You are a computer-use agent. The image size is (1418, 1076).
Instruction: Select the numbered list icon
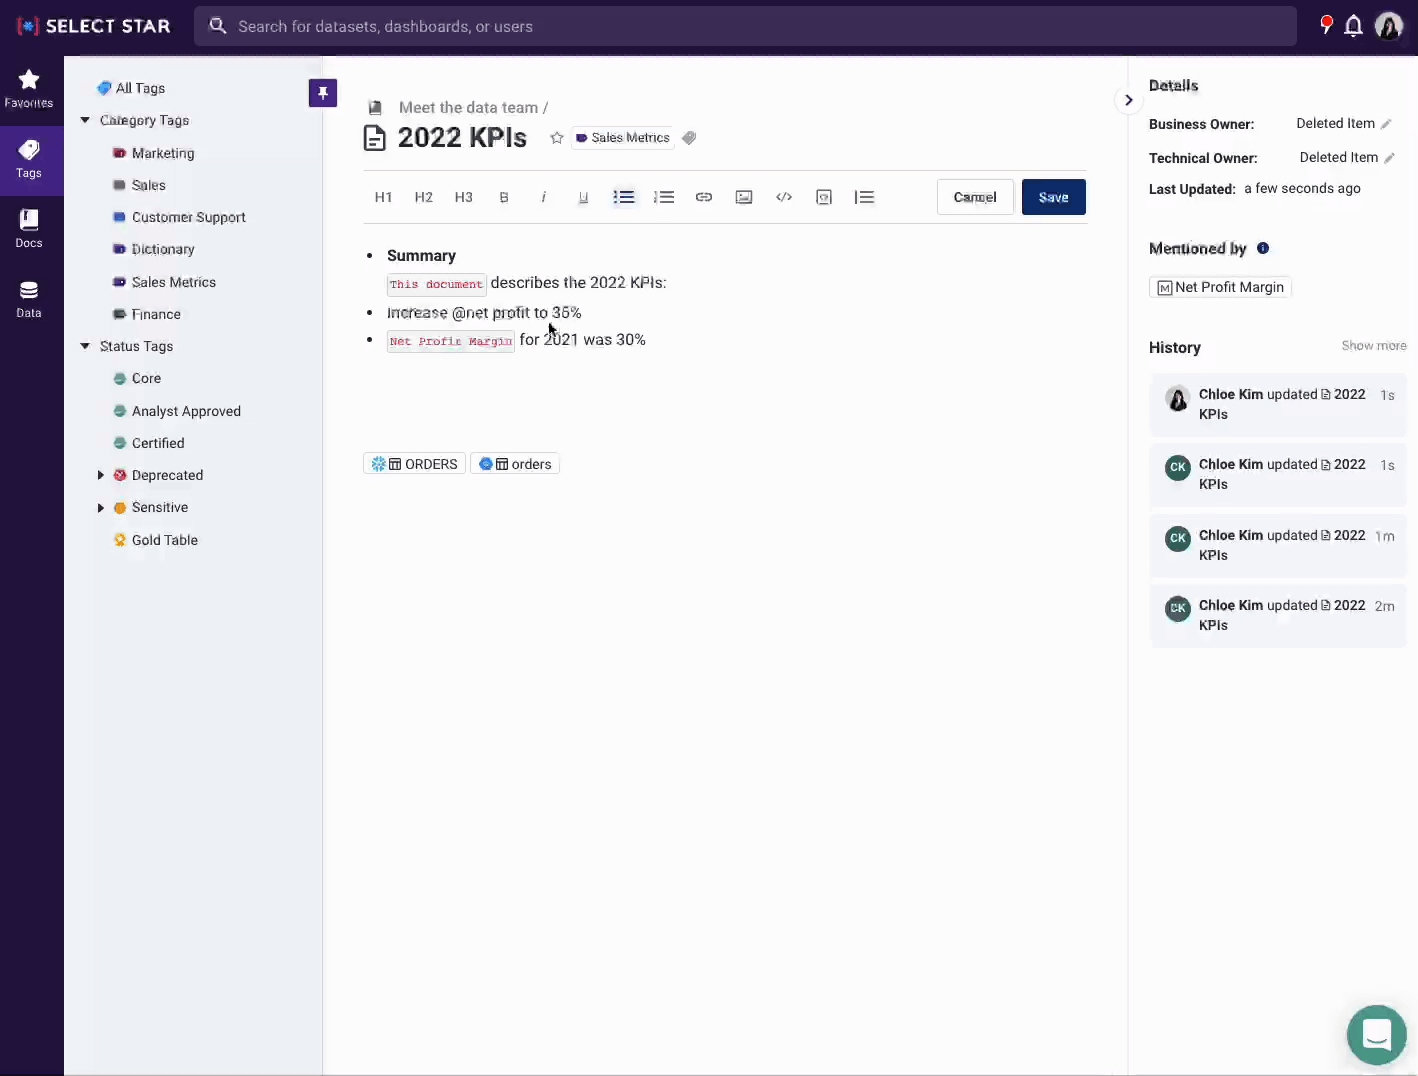pyautogui.click(x=664, y=197)
